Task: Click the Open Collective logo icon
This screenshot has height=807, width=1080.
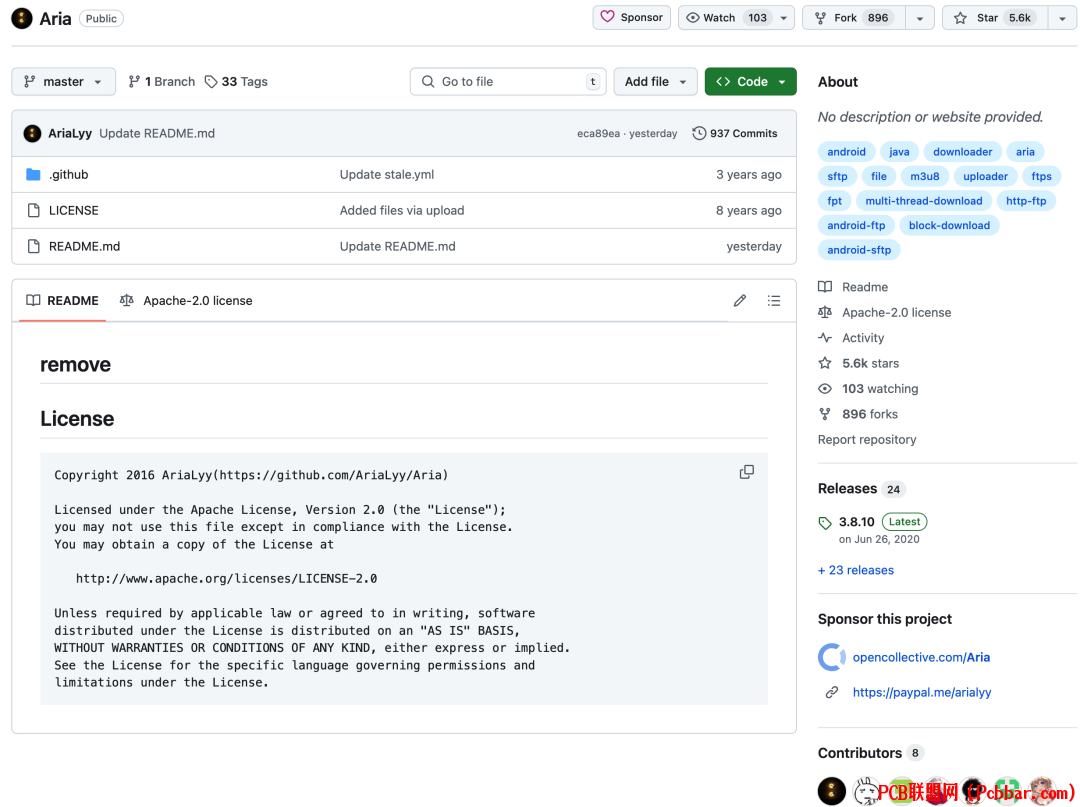Action: 832,658
